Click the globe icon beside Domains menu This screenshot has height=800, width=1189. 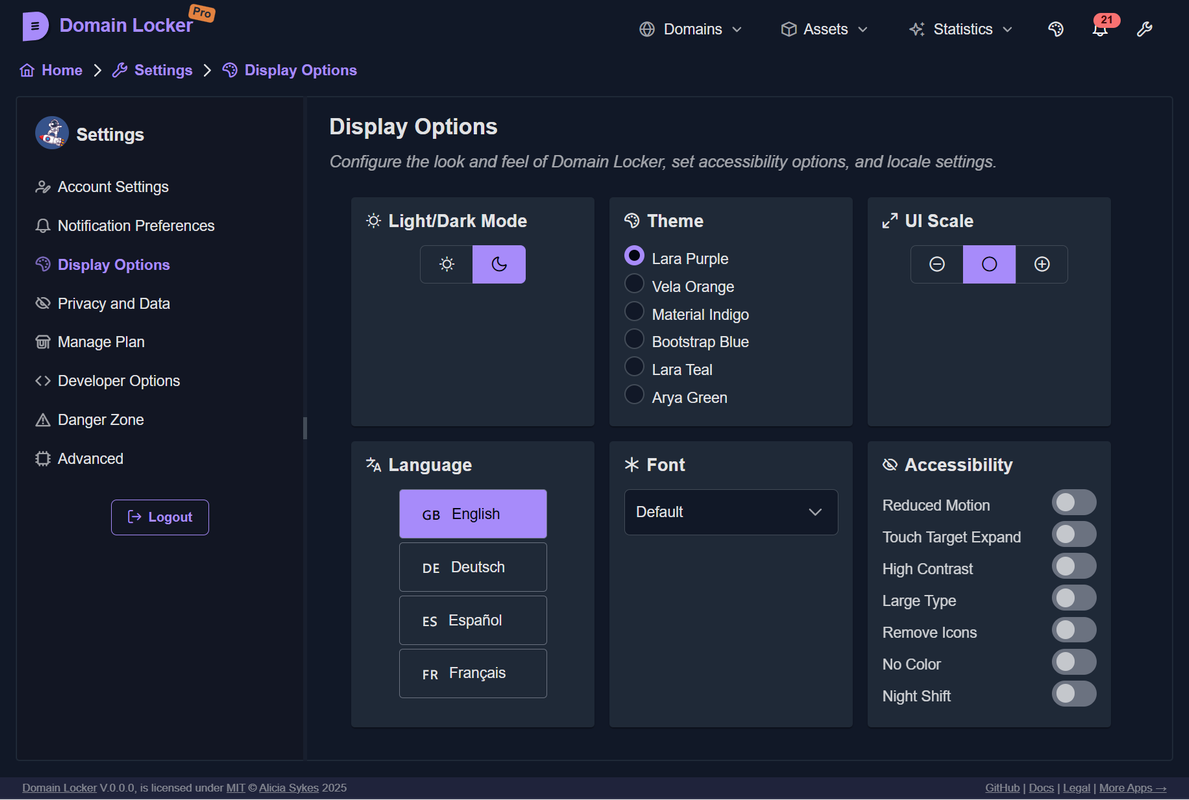click(x=647, y=29)
